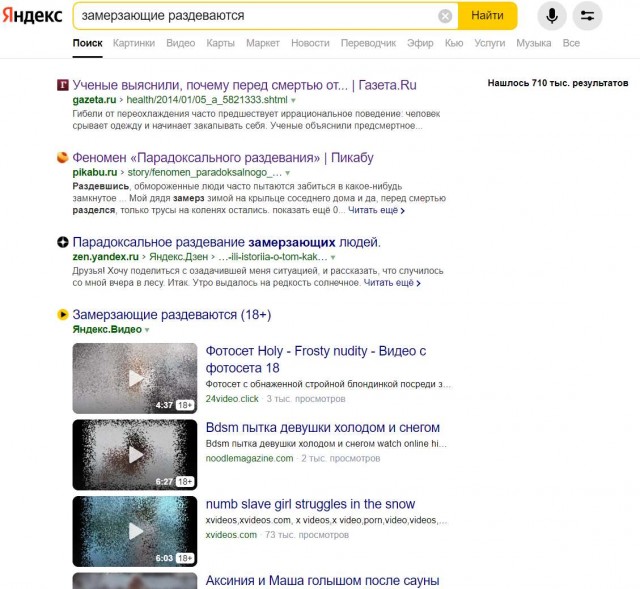Click Читать ещё in the Zen snippet
This screenshot has width=640, height=589.
coord(392,283)
